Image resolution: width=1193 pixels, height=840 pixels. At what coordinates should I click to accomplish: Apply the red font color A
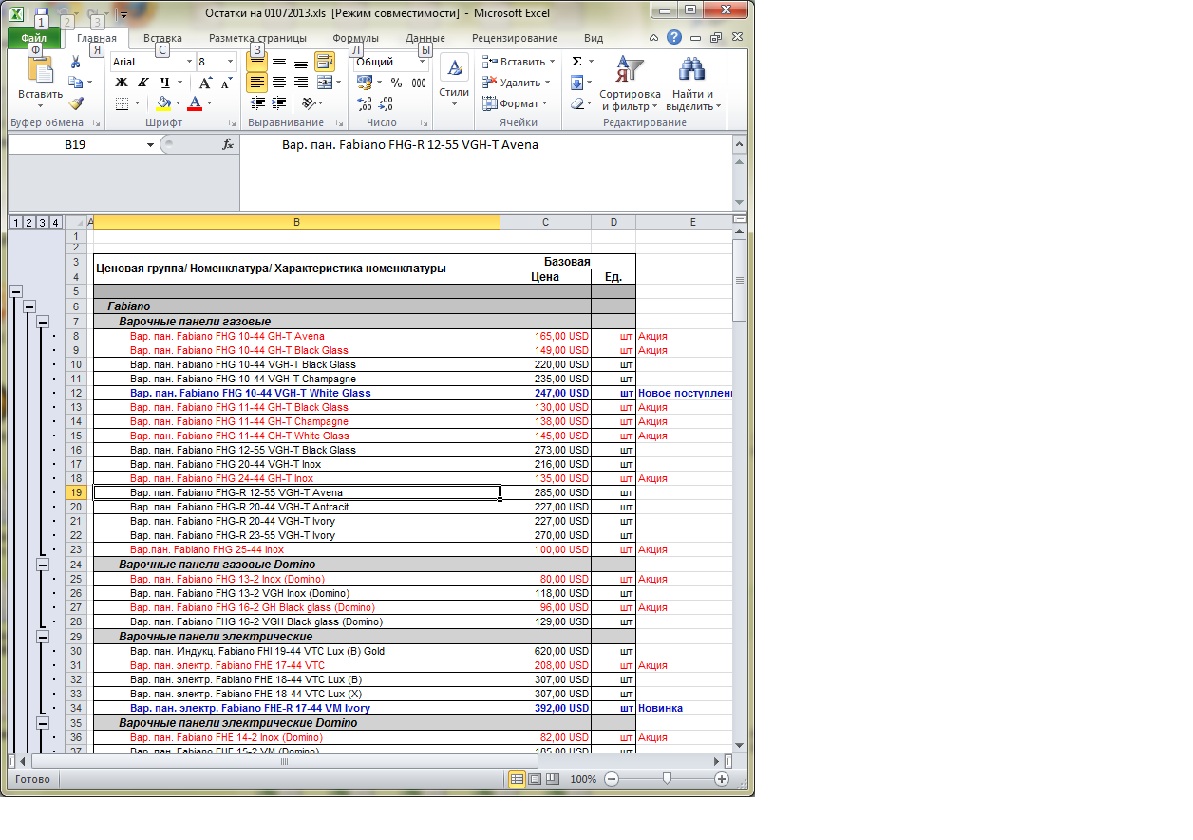[195, 103]
